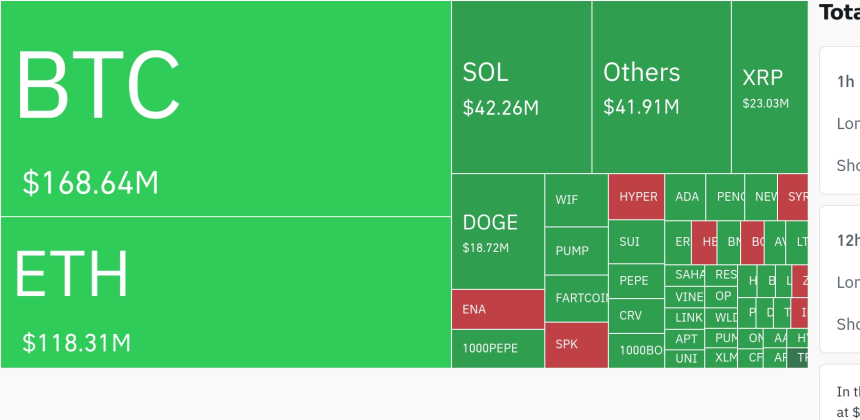Image resolution: width=860 pixels, height=420 pixels.
Task: Select the ETH heatmap tile
Action: 225,292
